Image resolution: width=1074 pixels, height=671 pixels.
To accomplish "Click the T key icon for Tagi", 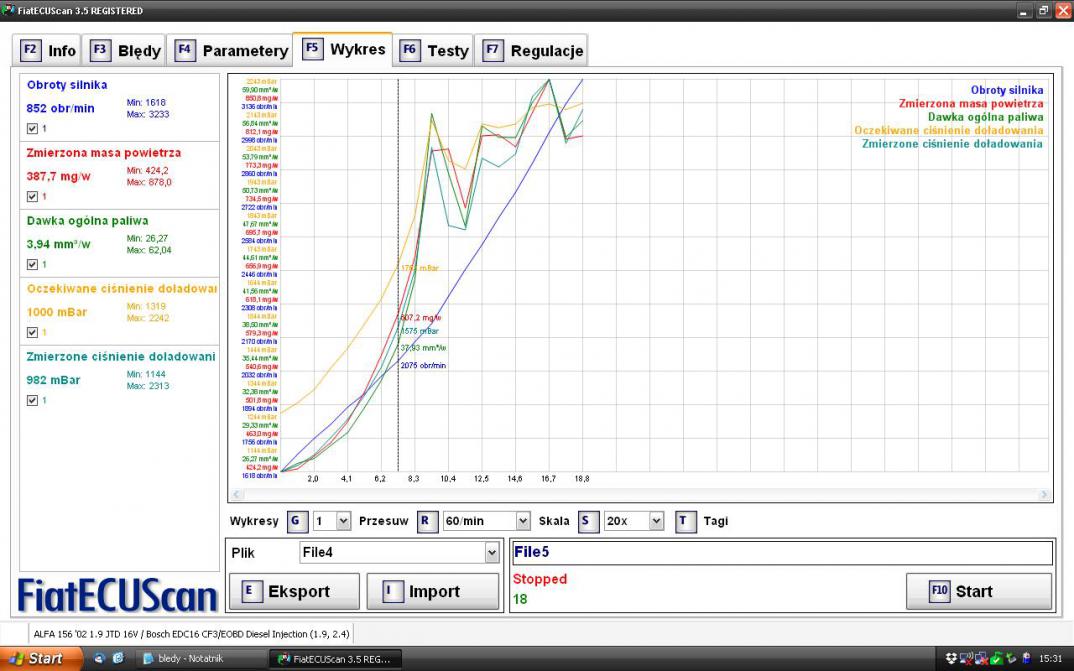I will point(686,521).
